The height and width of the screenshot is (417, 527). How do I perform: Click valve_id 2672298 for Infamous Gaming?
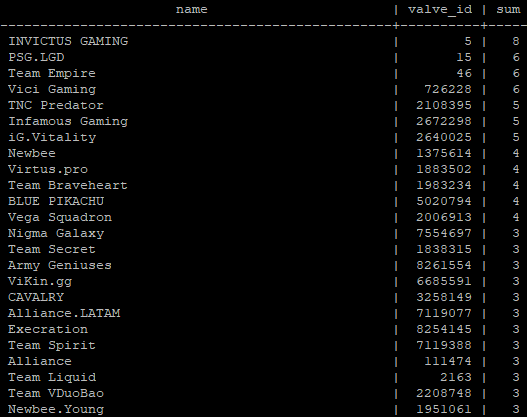(444, 121)
